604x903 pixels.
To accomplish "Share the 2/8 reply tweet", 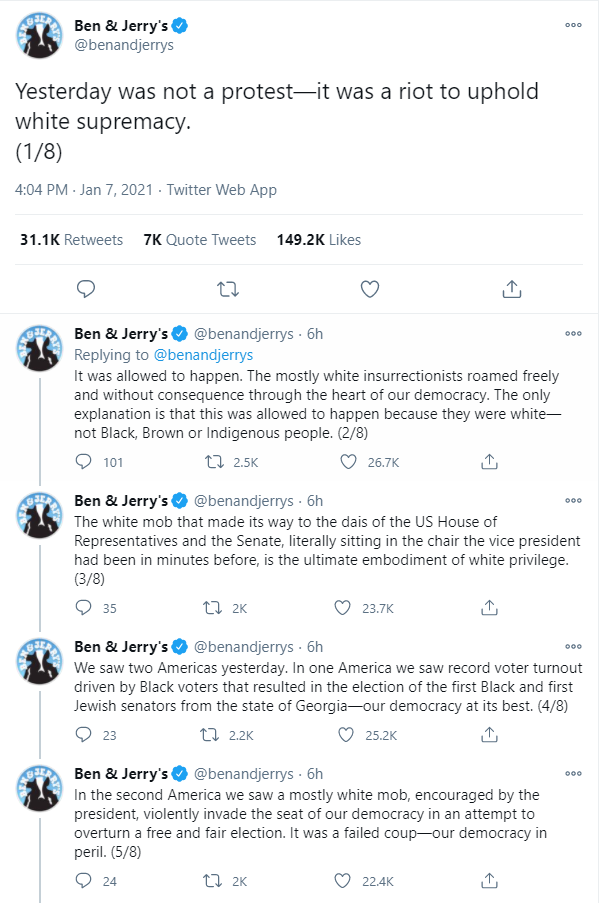I will coord(489,461).
